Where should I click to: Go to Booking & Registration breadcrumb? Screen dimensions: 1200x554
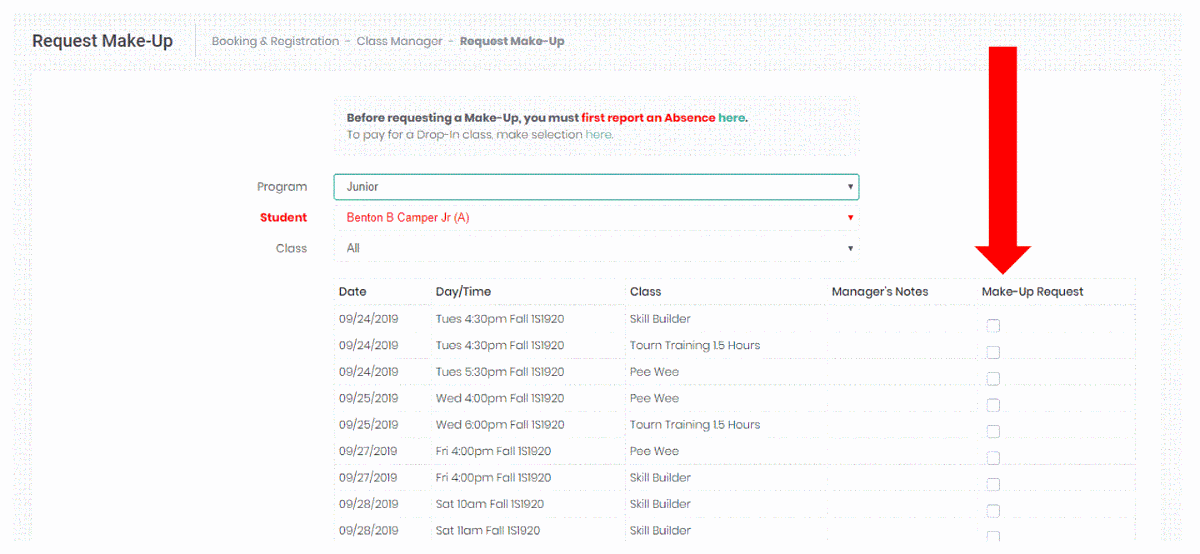[275, 41]
